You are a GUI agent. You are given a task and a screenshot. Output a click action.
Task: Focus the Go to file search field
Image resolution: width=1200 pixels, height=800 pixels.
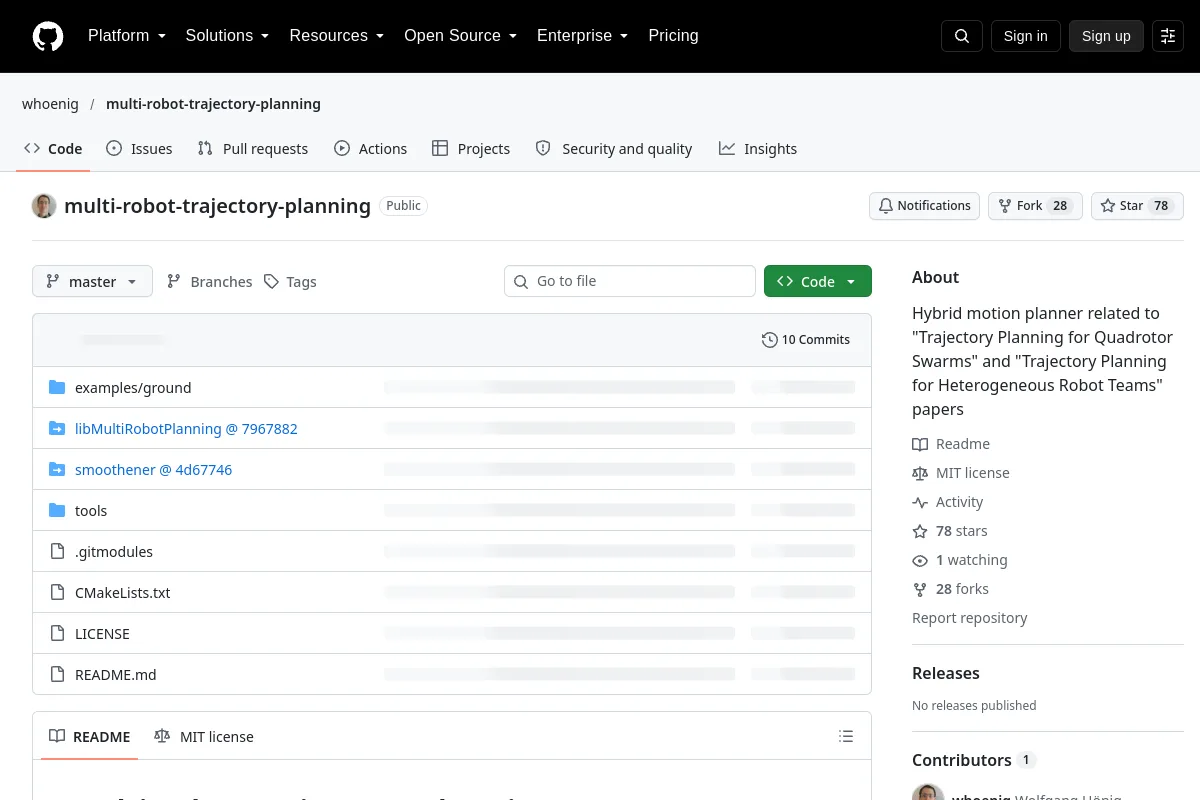630,282
